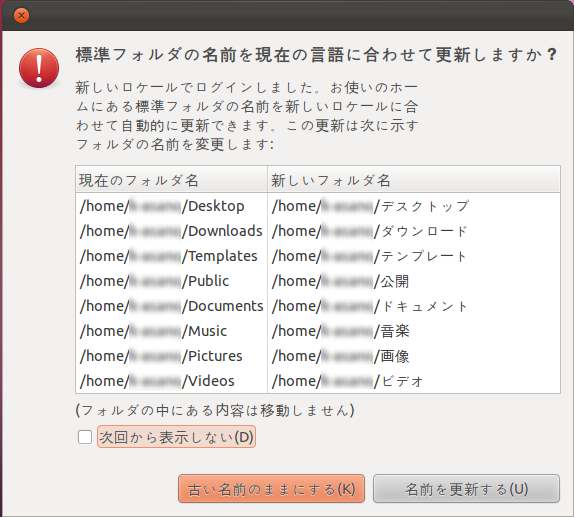The width and height of the screenshot is (574, 517).
Task: Click the new folder path ending in /ビデオ
Action: tap(347, 381)
